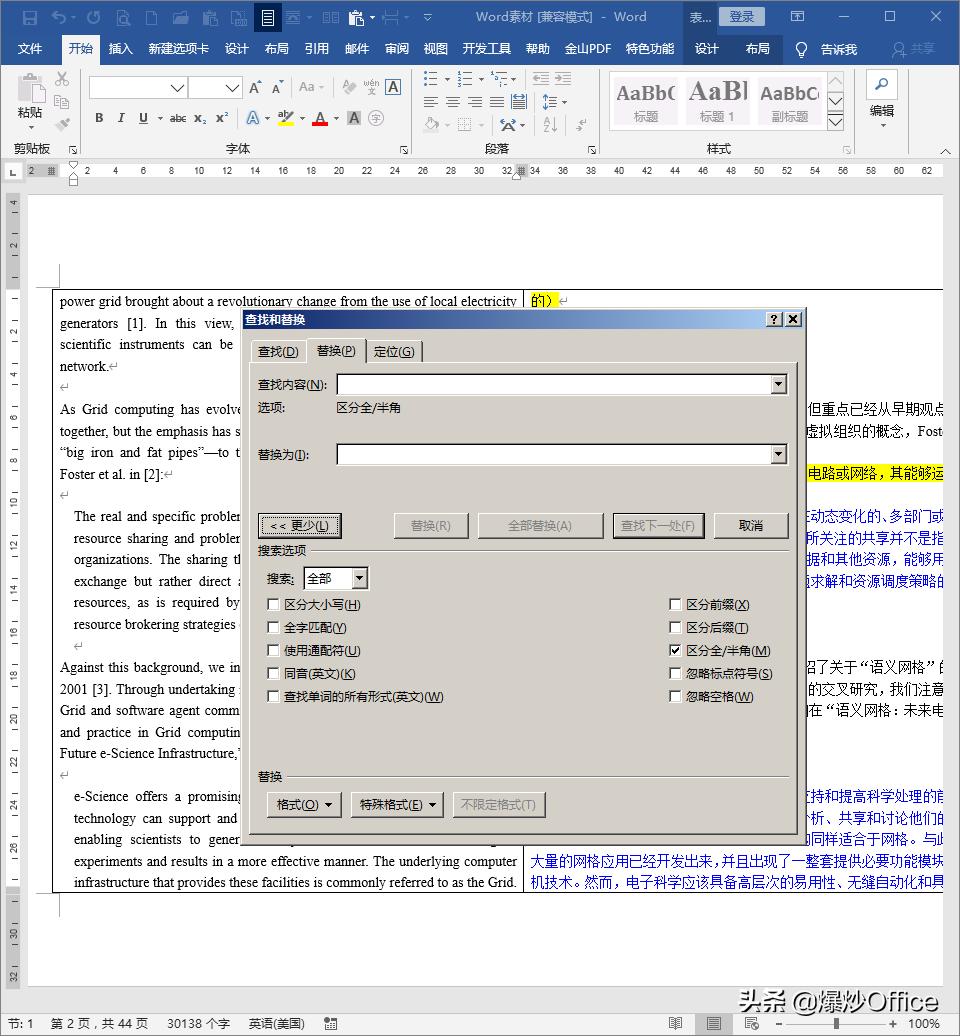This screenshot has height=1036, width=960.
Task: Click the 更少 button to collapse options
Action: (x=300, y=525)
